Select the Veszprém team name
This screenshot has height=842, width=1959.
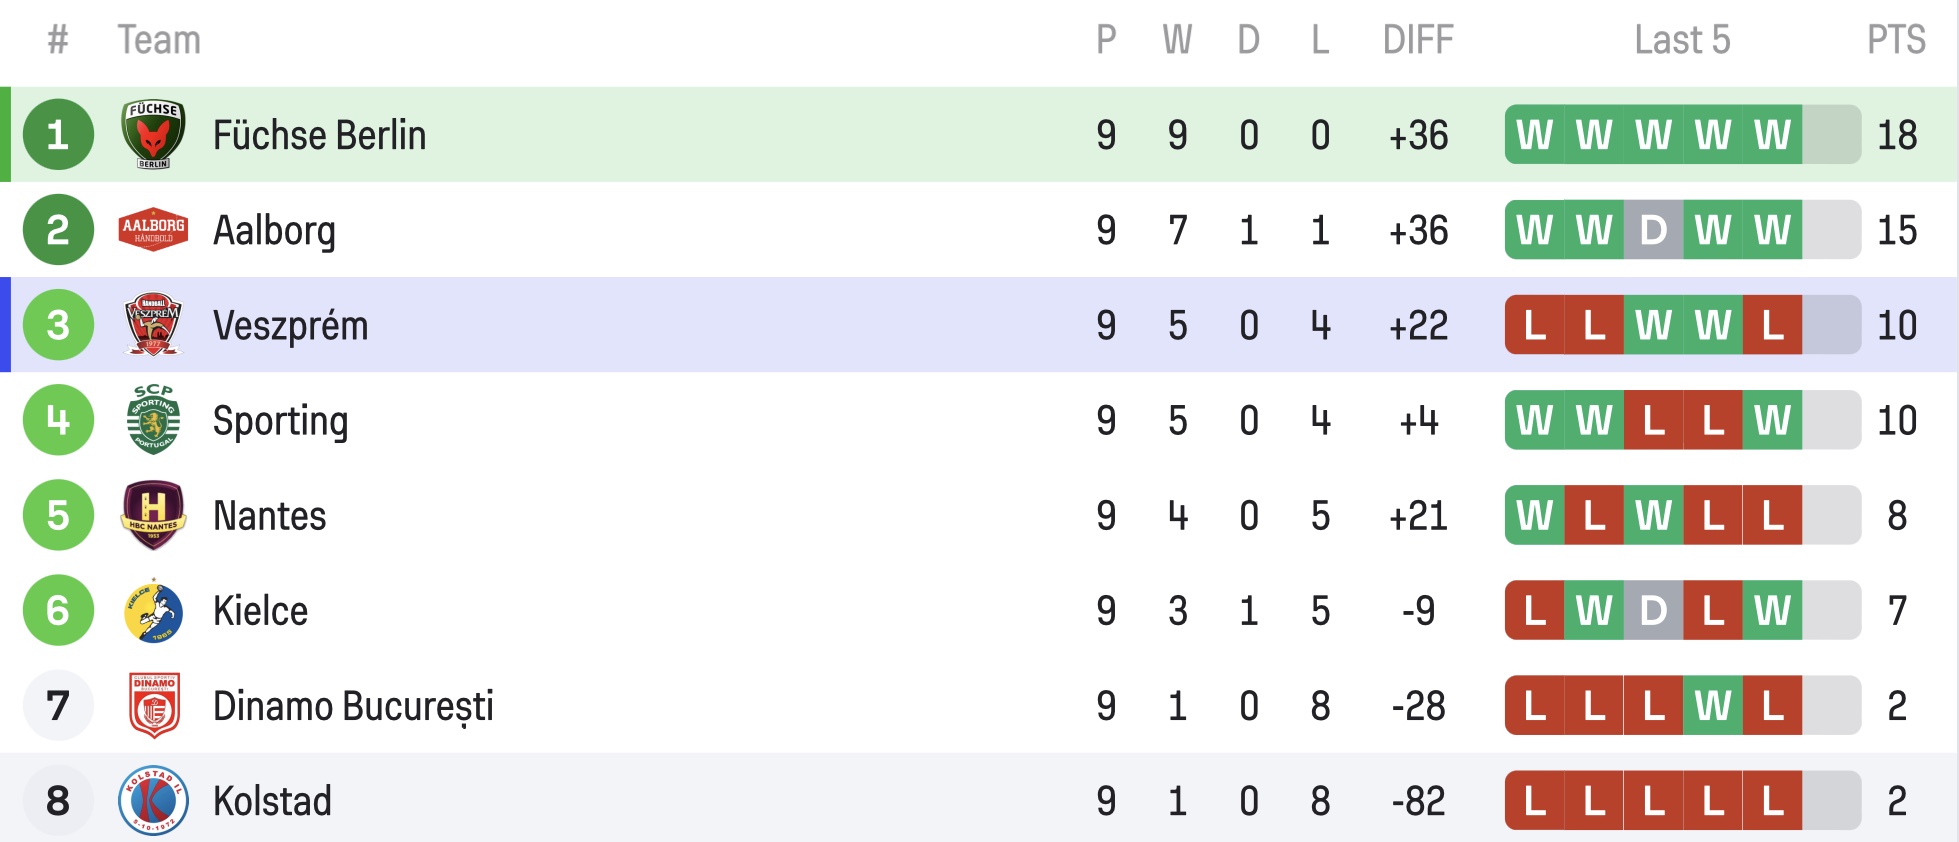click(290, 326)
